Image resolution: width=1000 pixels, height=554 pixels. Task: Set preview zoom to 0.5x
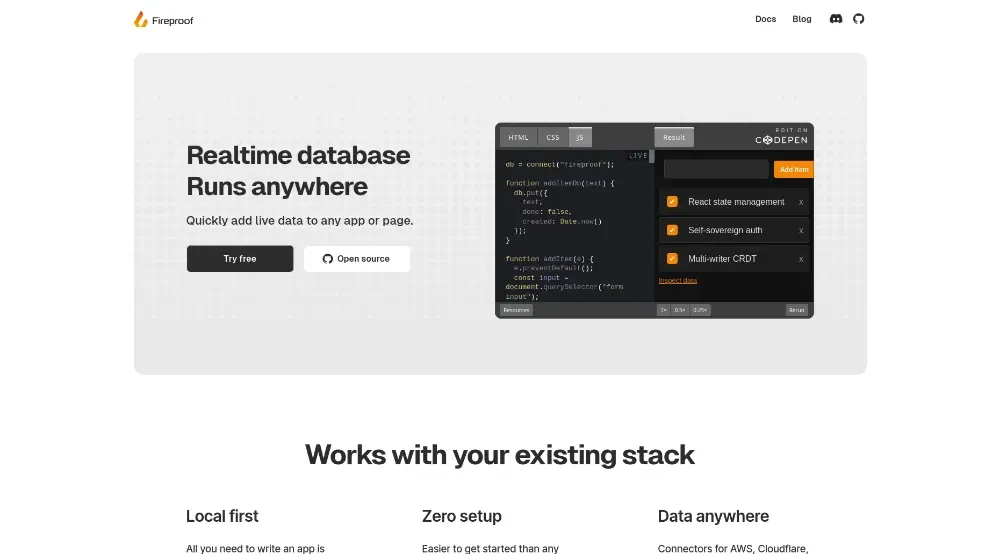point(680,310)
